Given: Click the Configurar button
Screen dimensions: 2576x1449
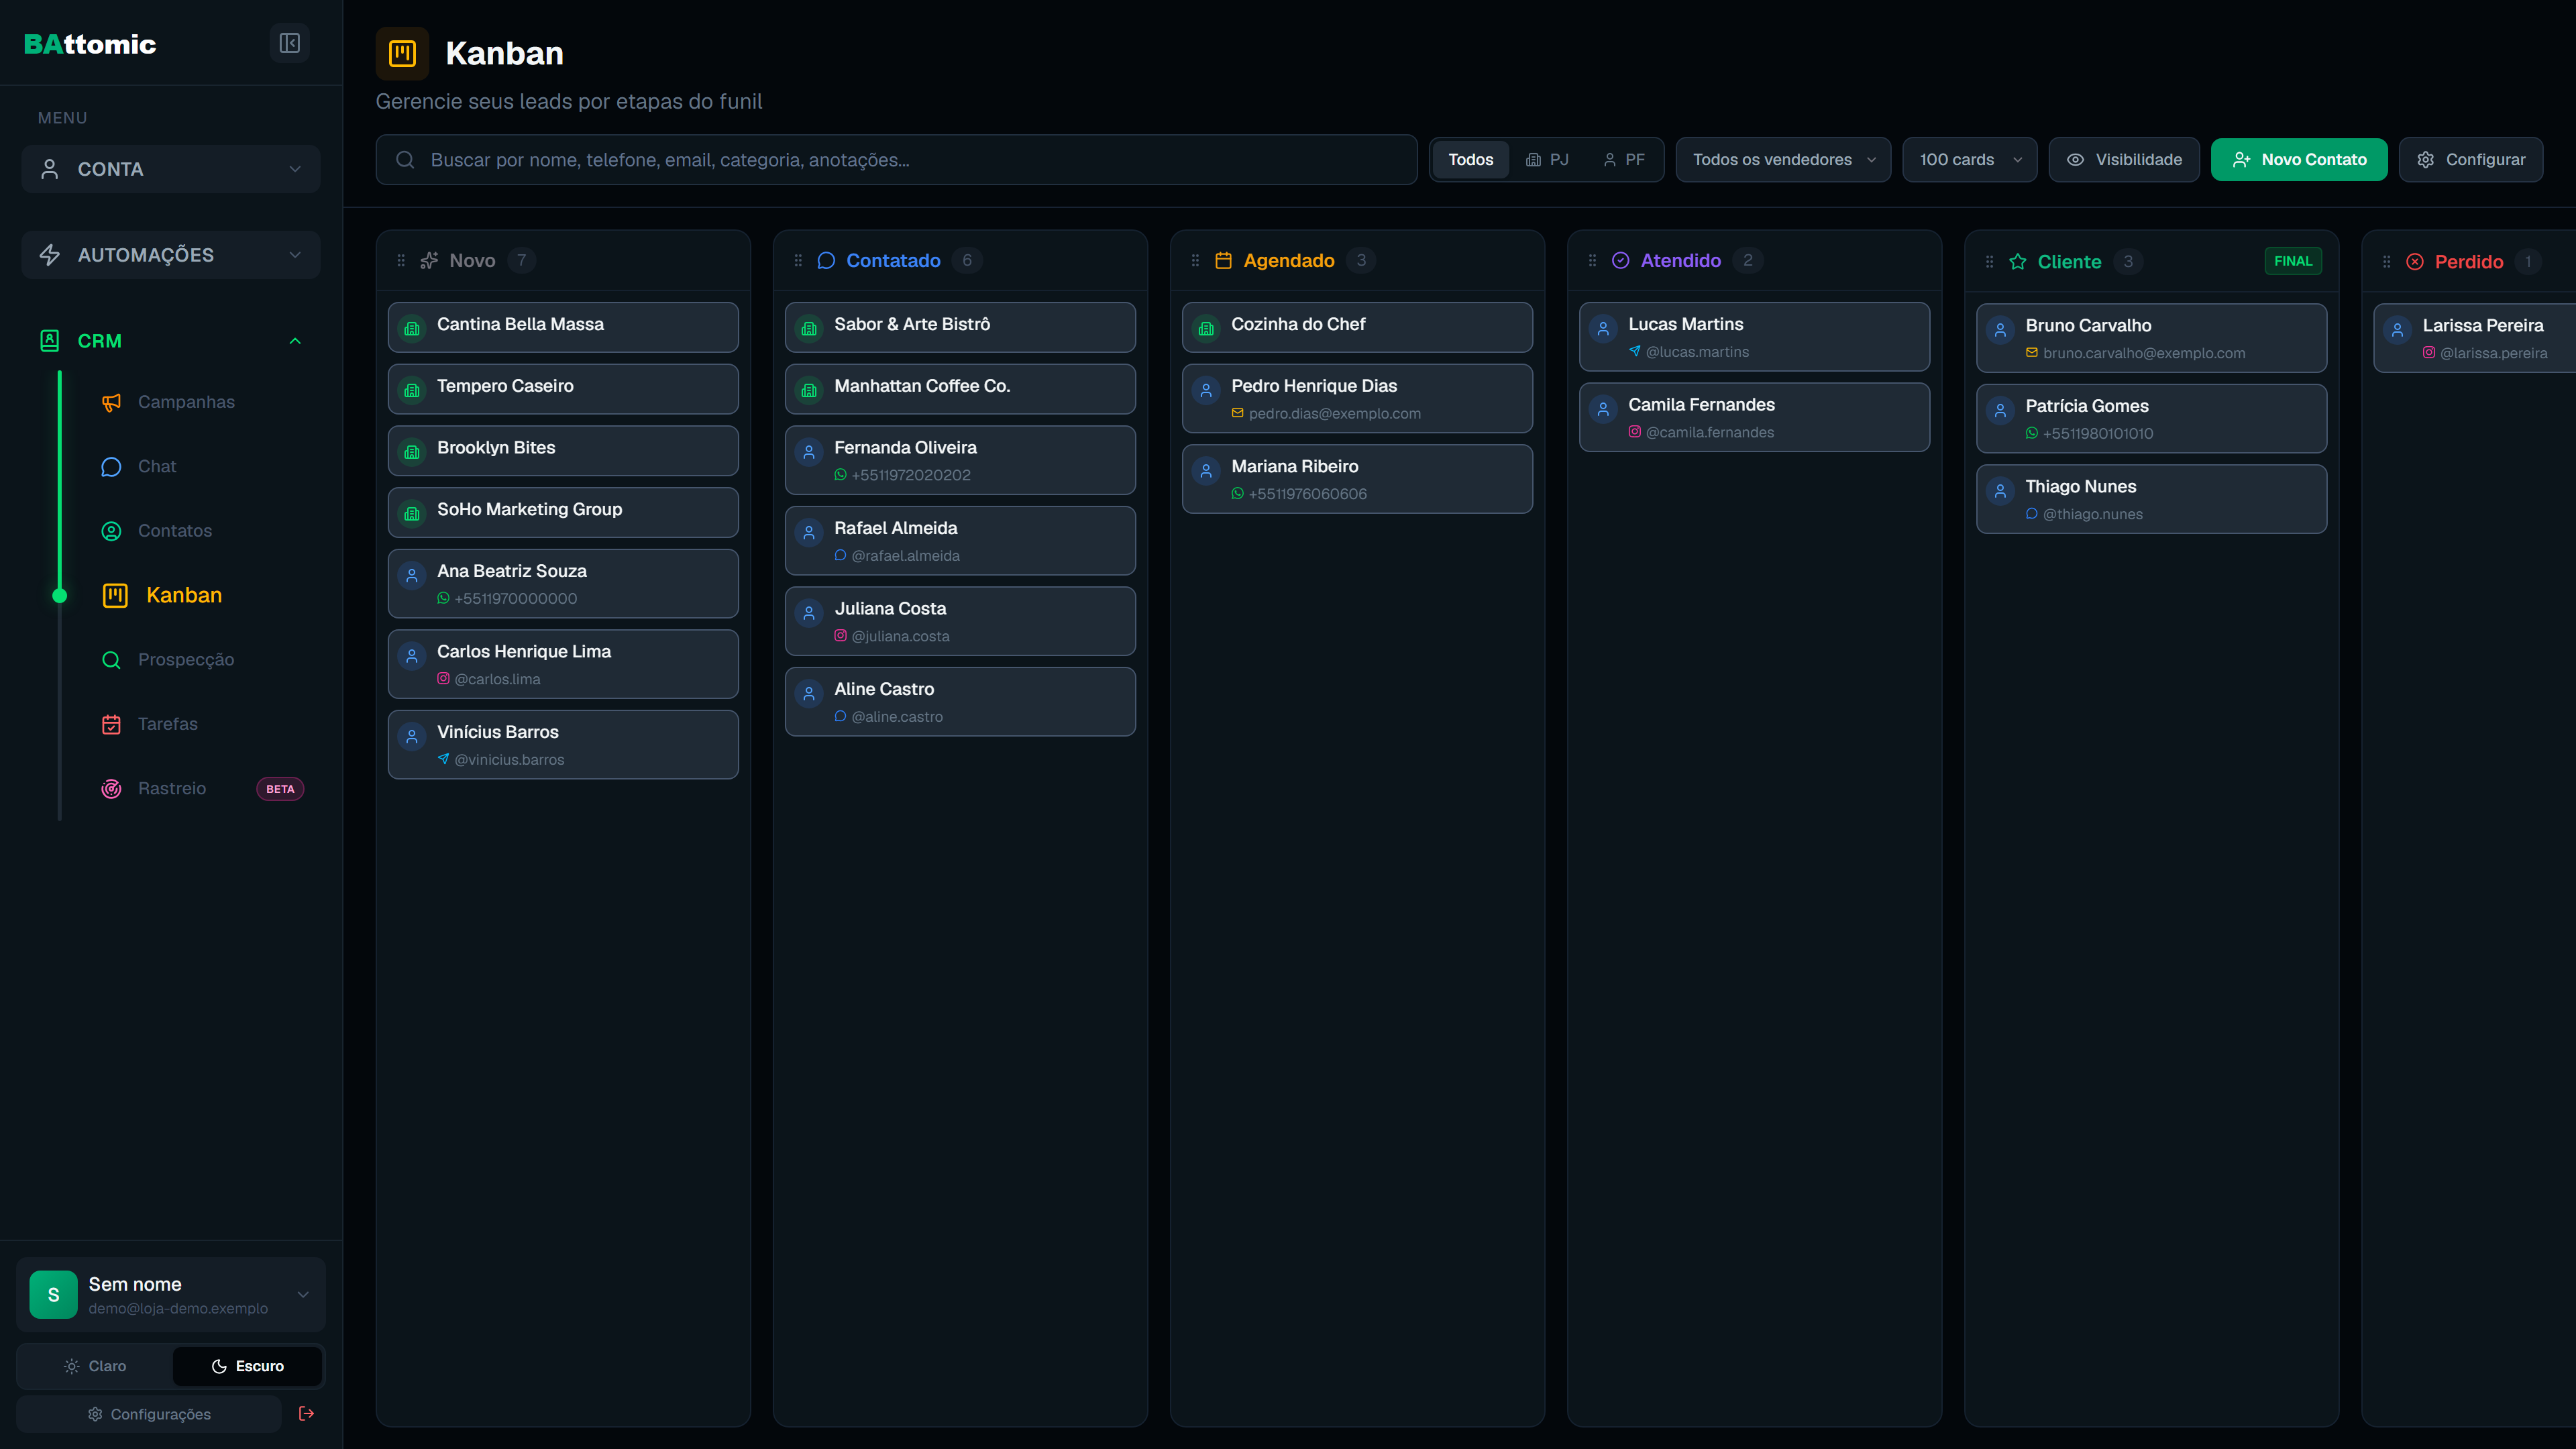Looking at the screenshot, I should coord(2471,160).
